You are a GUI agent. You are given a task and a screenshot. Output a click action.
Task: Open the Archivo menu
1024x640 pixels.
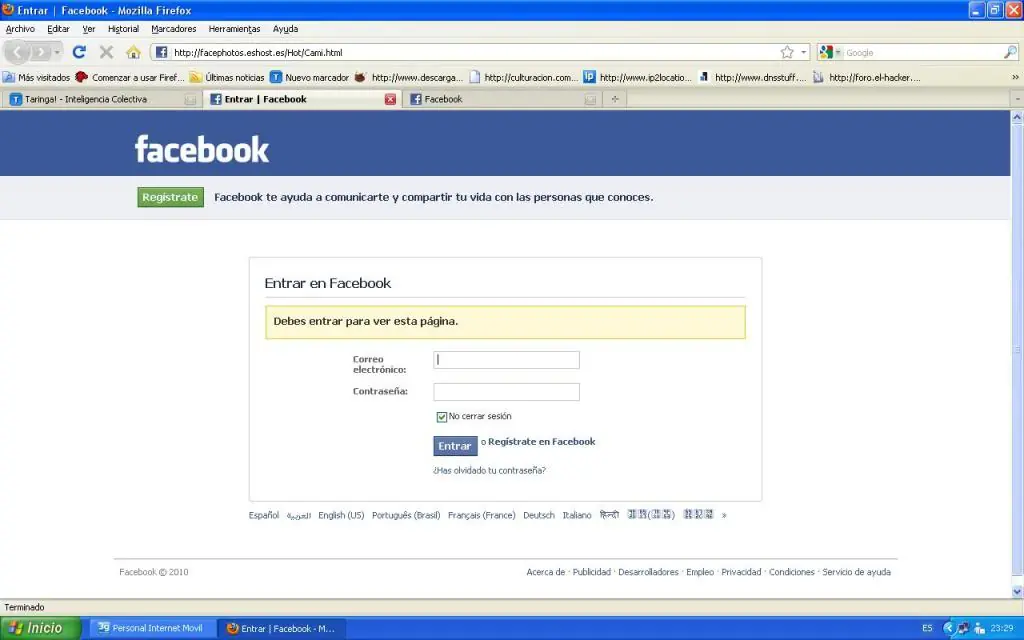(x=20, y=29)
